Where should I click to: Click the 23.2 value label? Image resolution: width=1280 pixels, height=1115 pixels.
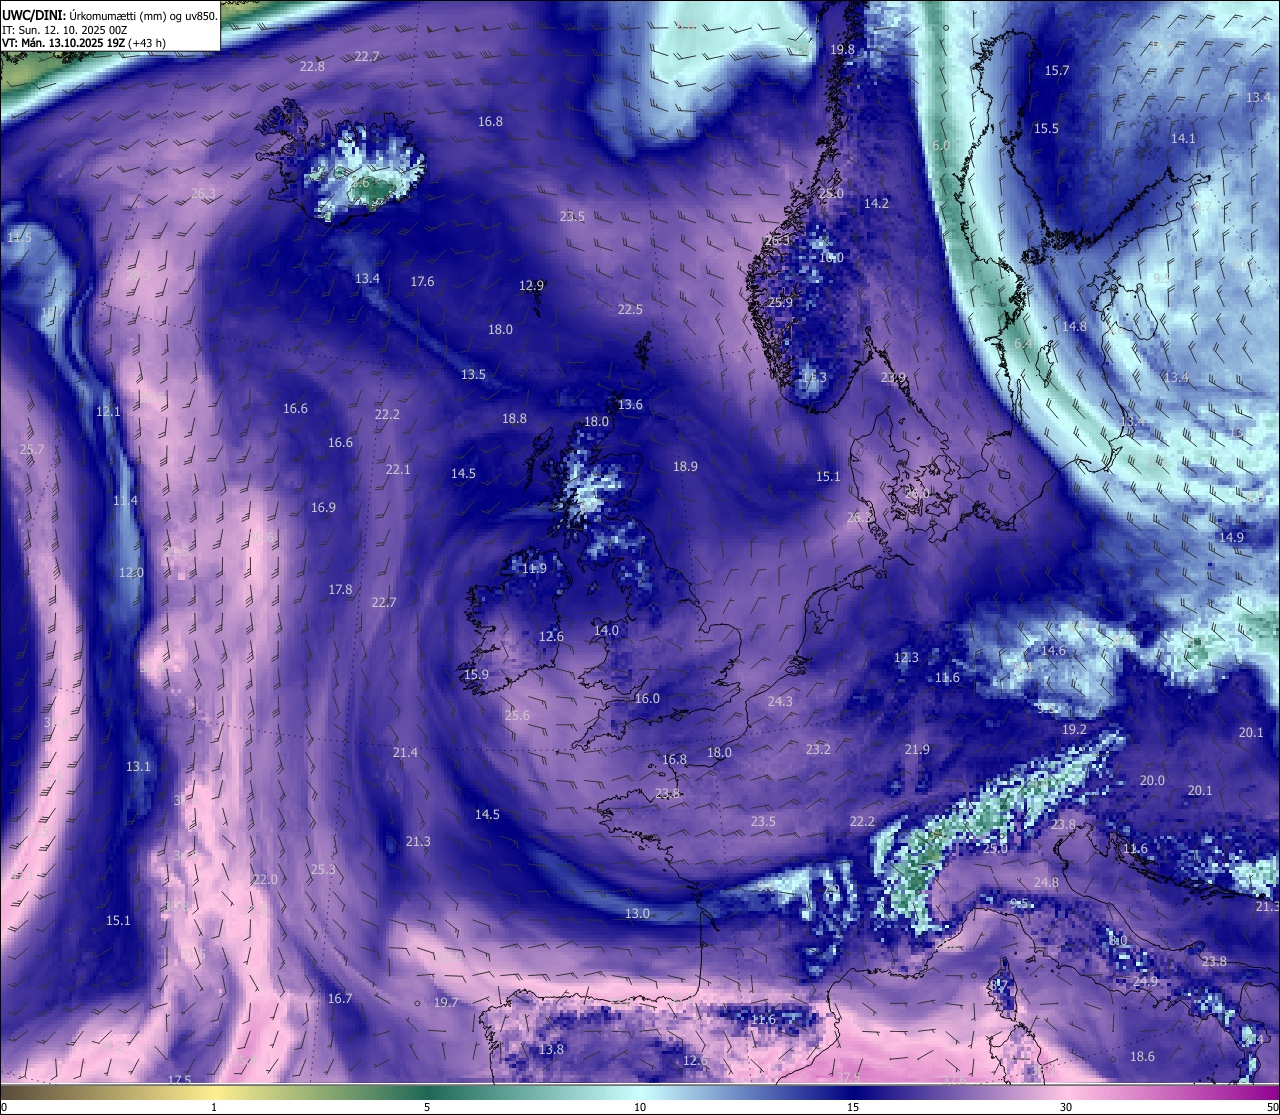point(818,750)
